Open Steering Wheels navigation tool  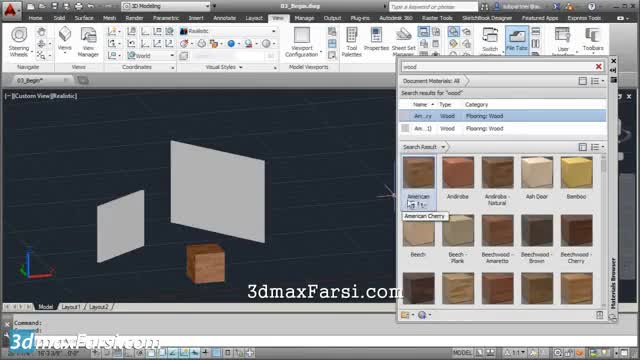19,42
